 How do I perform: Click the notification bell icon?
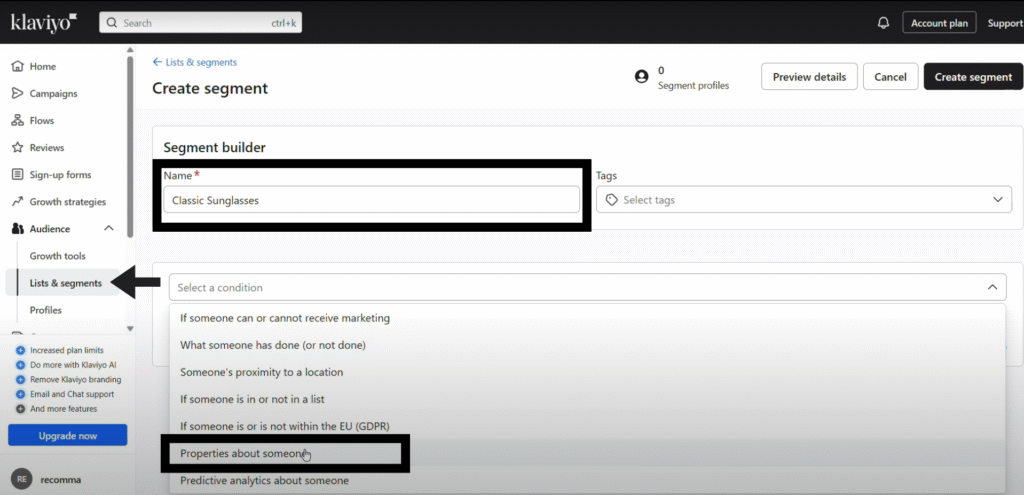883,23
